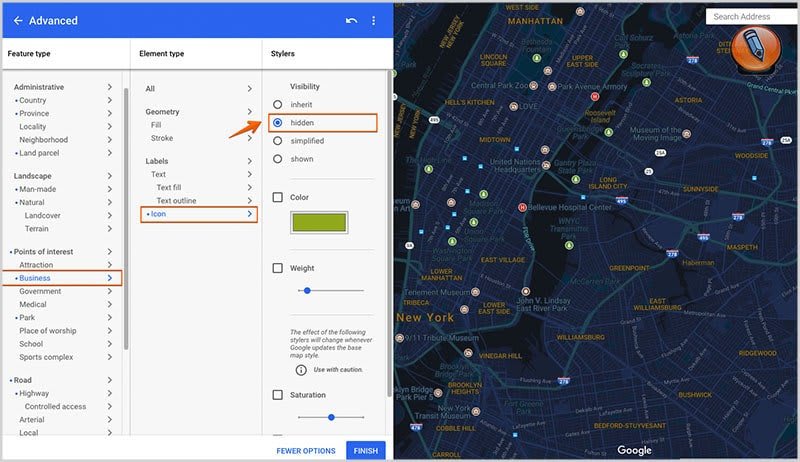Select the School feature type
800x462 pixels.
(x=31, y=344)
